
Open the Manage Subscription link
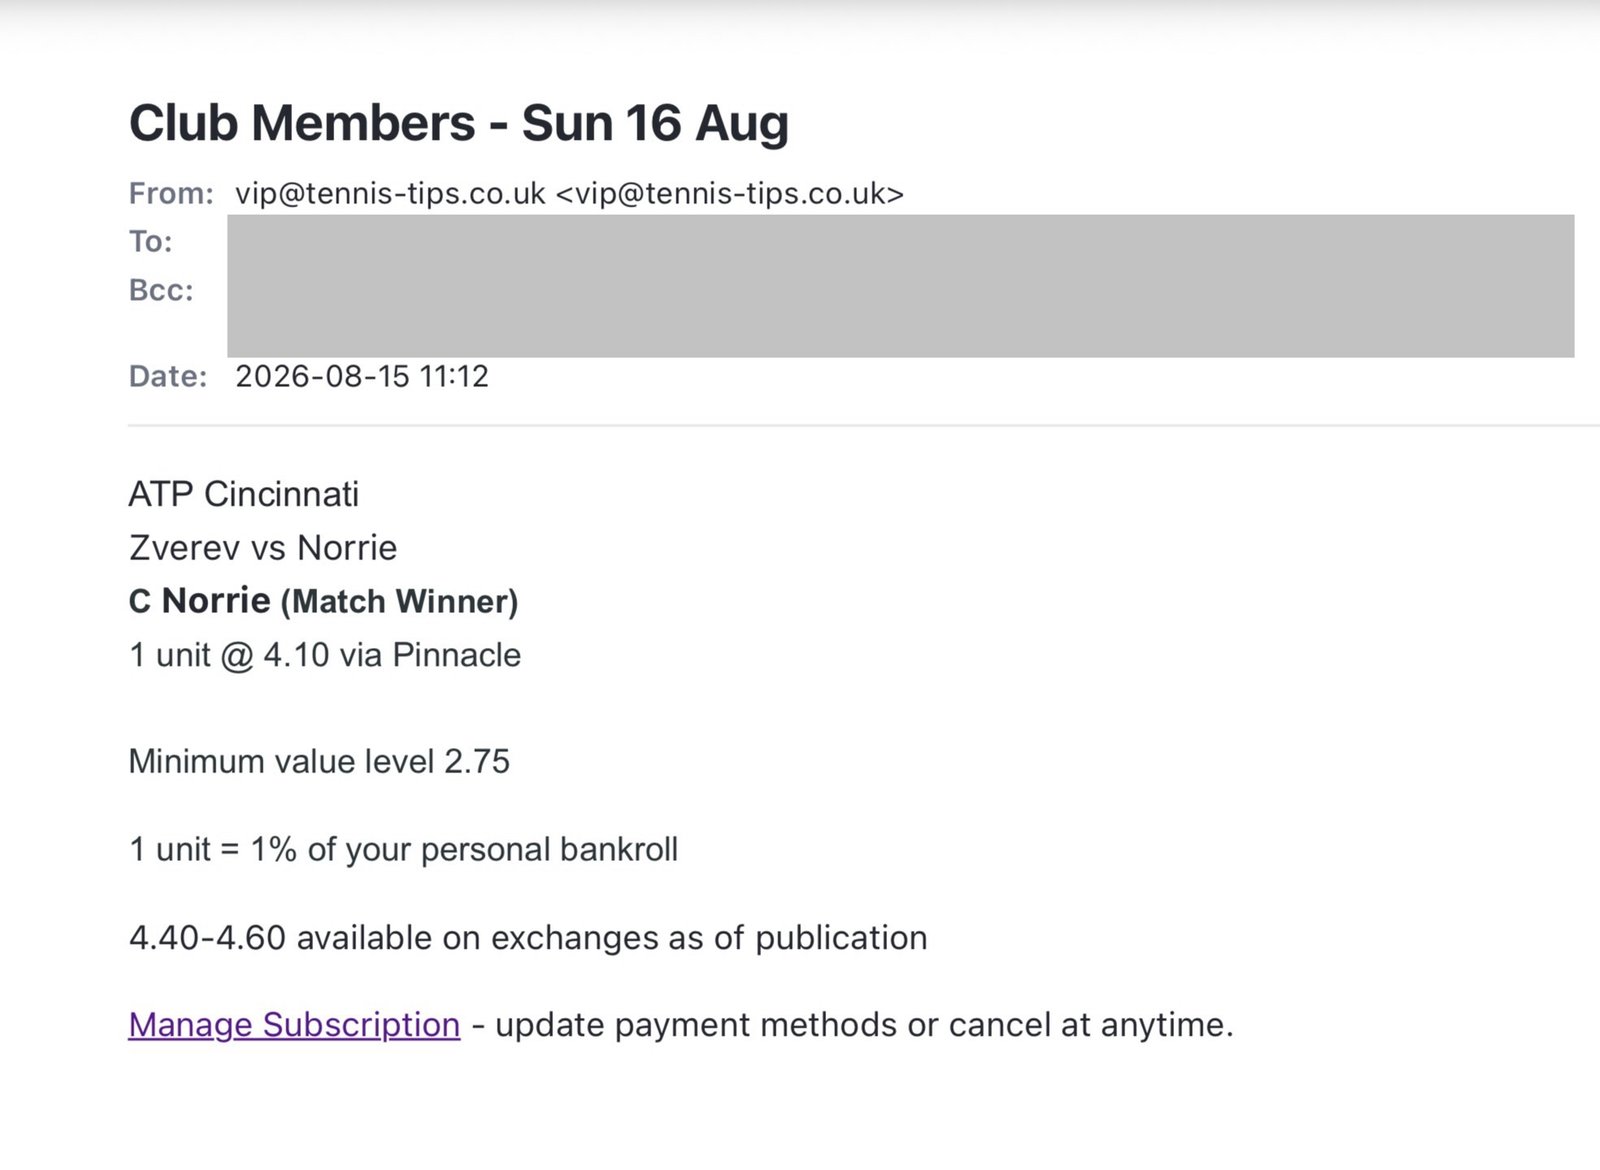tap(294, 1024)
